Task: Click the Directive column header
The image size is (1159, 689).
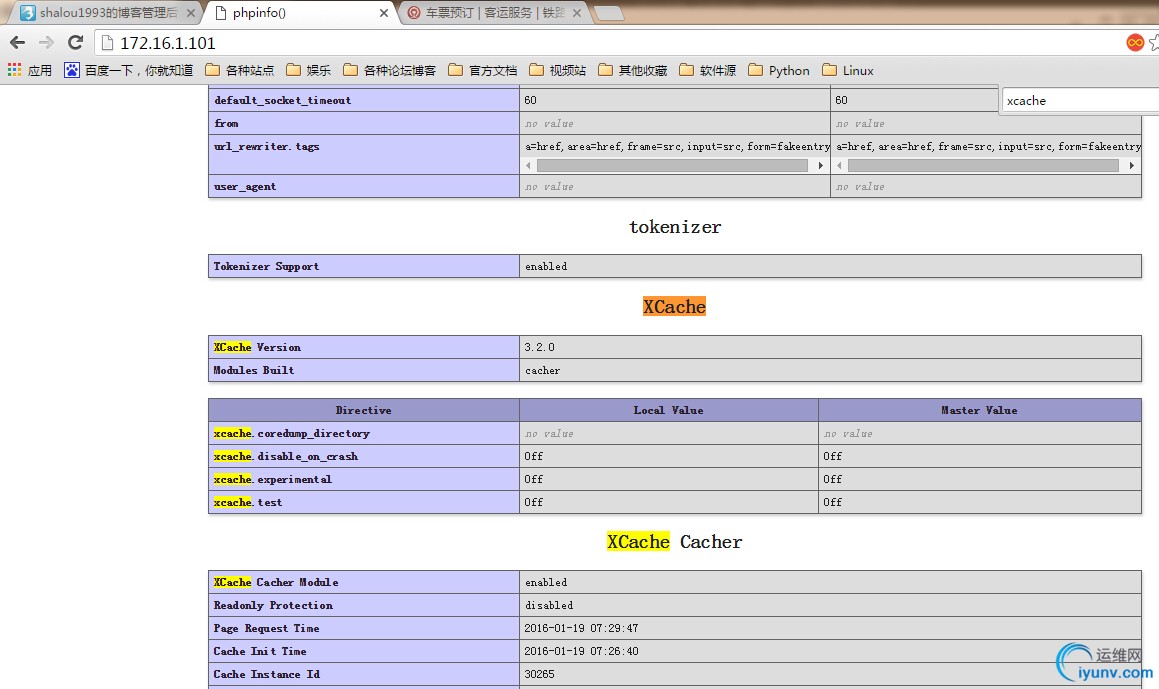Action: pos(364,410)
